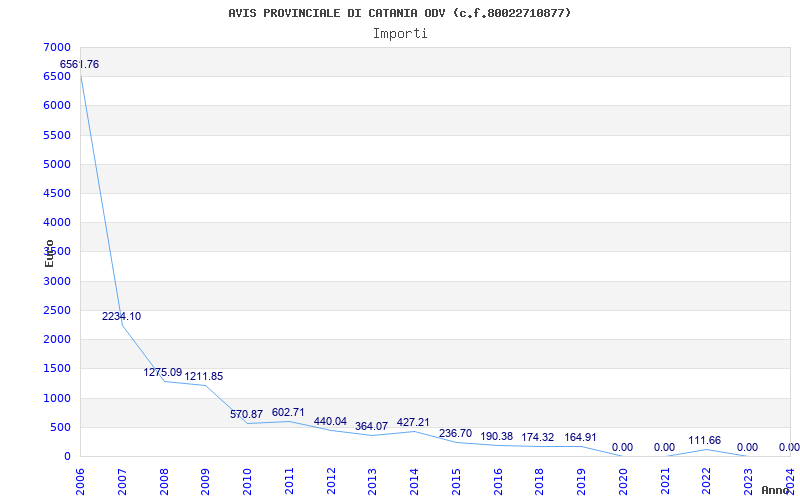Click the 4500 y-axis tick

[x=57, y=193]
